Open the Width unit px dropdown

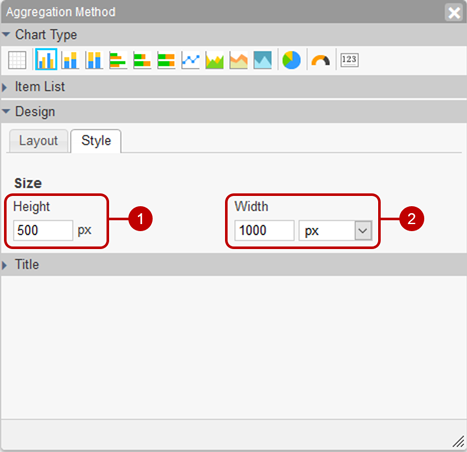click(335, 231)
